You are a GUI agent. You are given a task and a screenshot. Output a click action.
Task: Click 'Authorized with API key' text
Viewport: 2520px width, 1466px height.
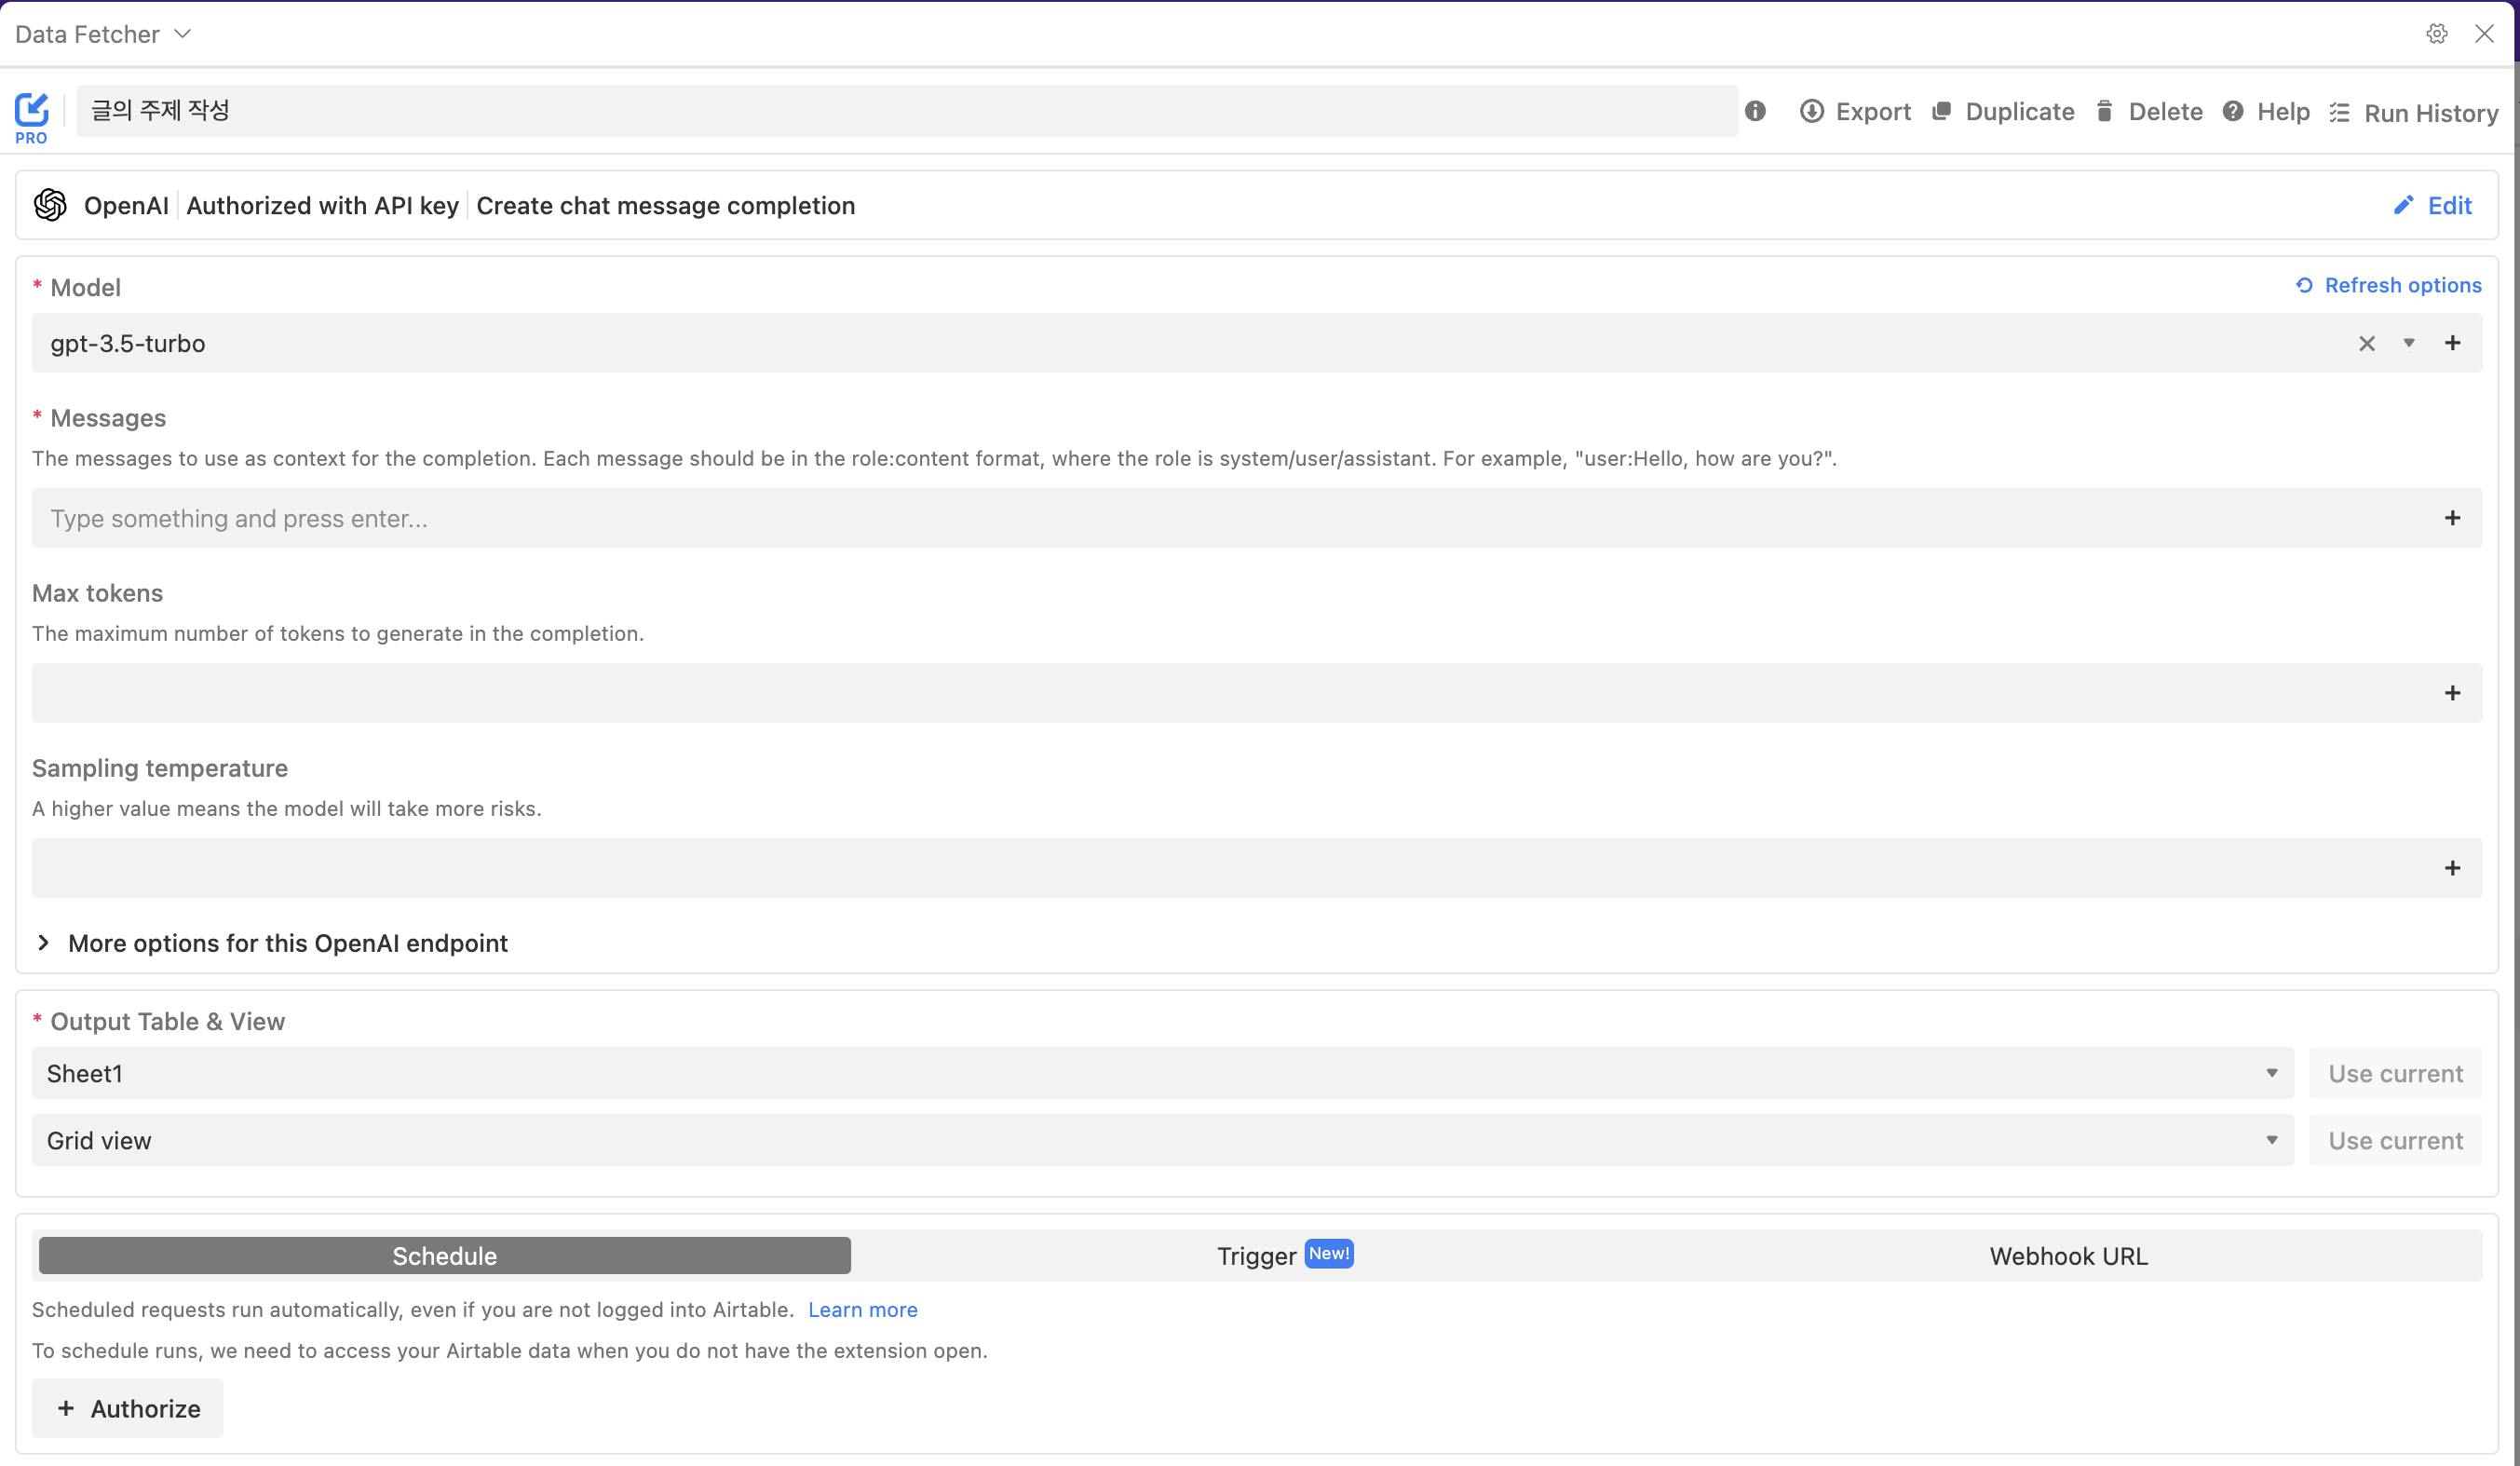coord(322,205)
